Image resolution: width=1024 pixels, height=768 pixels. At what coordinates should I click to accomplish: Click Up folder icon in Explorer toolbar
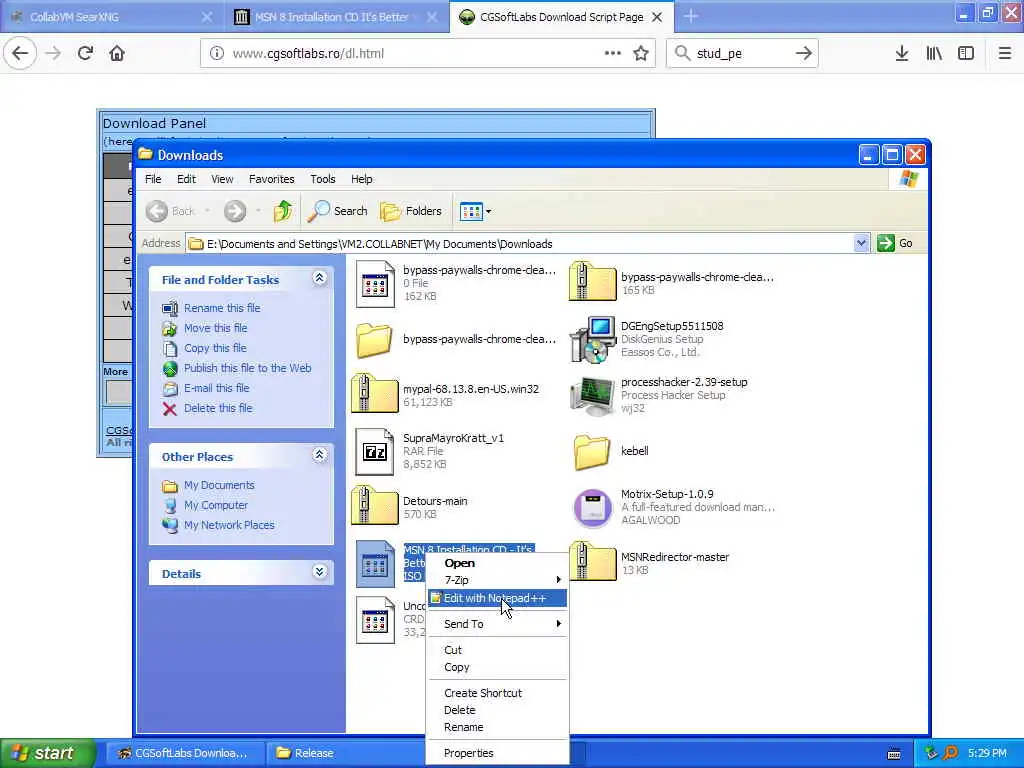[x=283, y=211]
